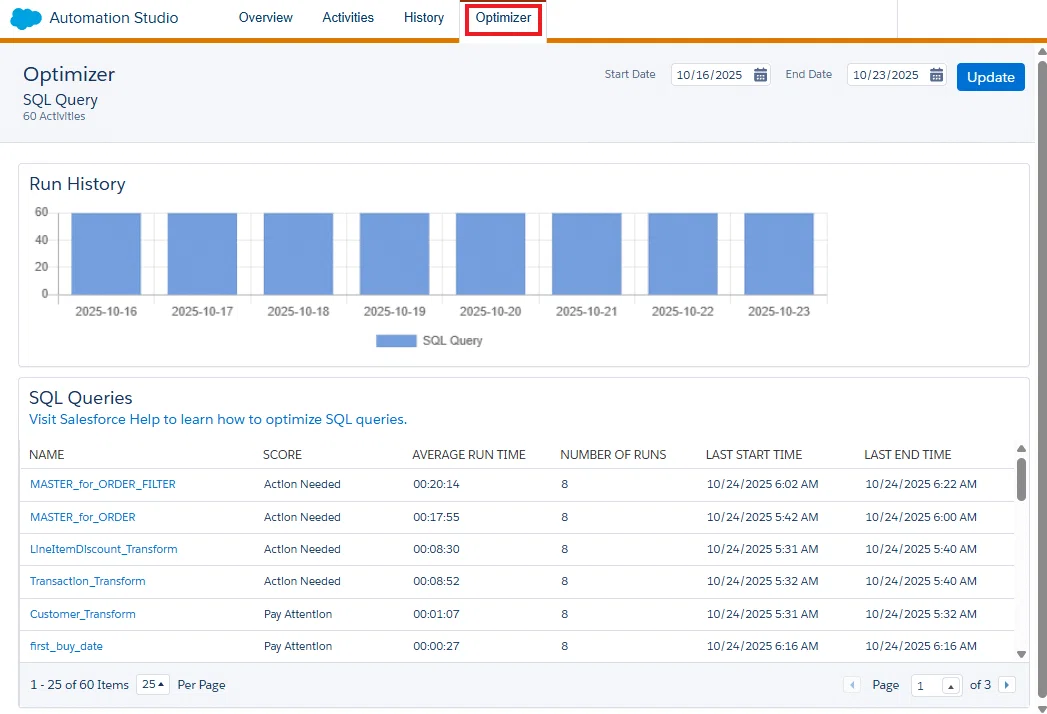The height and width of the screenshot is (714, 1047).
Task: Click table scroll-down arrow
Action: coord(1021,655)
